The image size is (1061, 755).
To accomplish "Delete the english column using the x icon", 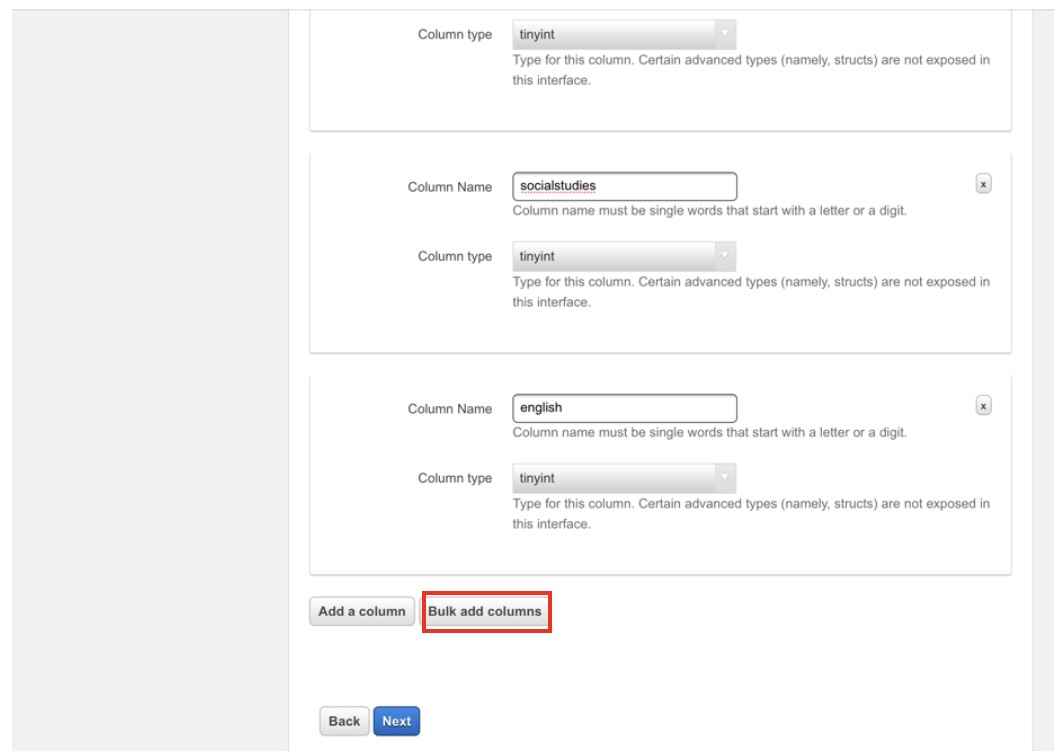I will coord(984,407).
